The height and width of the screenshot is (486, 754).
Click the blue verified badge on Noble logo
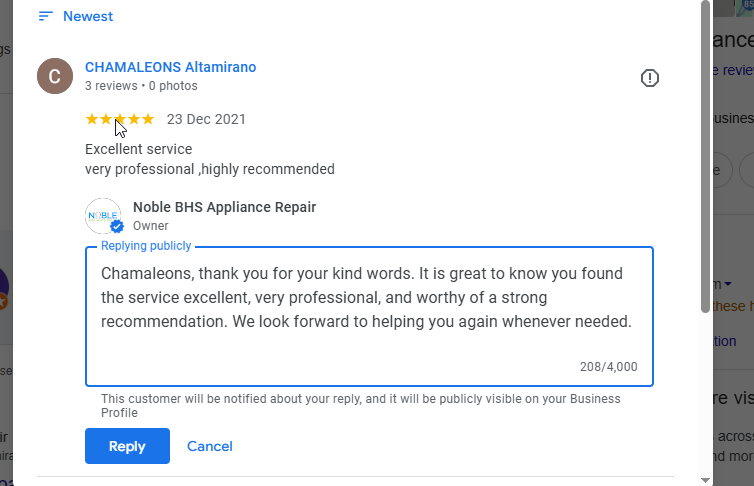click(x=116, y=226)
